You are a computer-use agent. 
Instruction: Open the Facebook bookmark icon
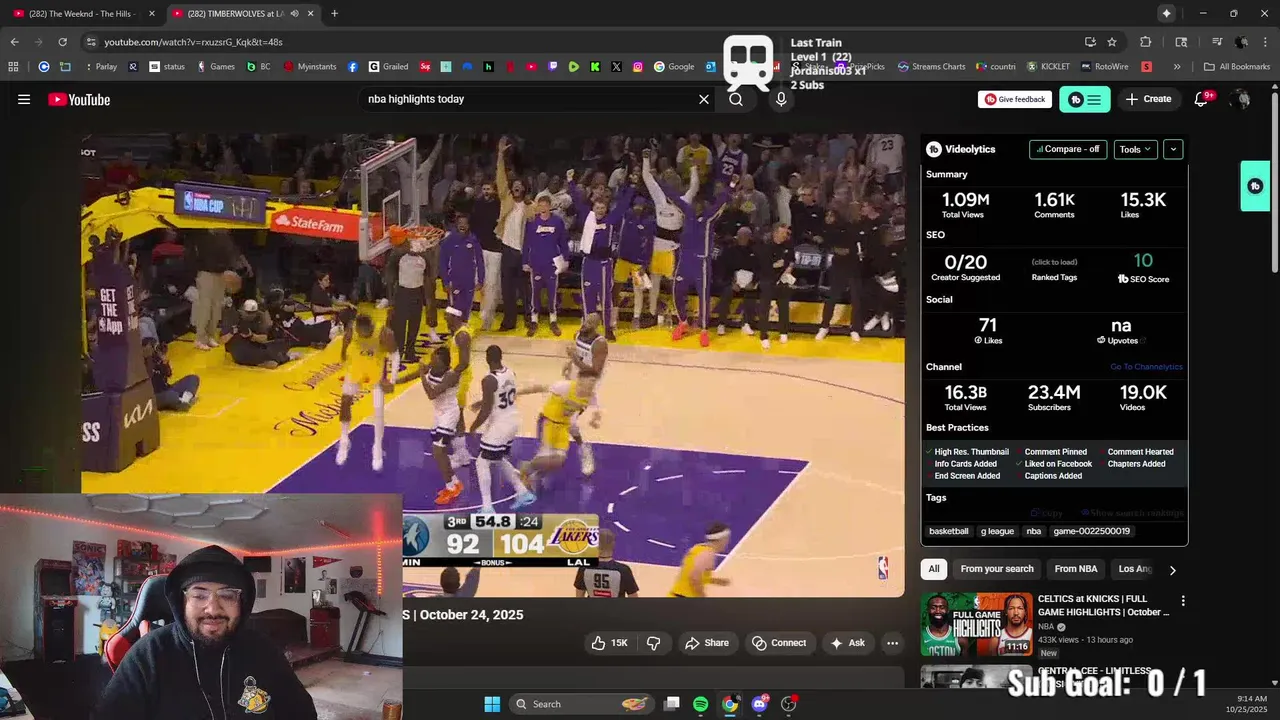[353, 67]
